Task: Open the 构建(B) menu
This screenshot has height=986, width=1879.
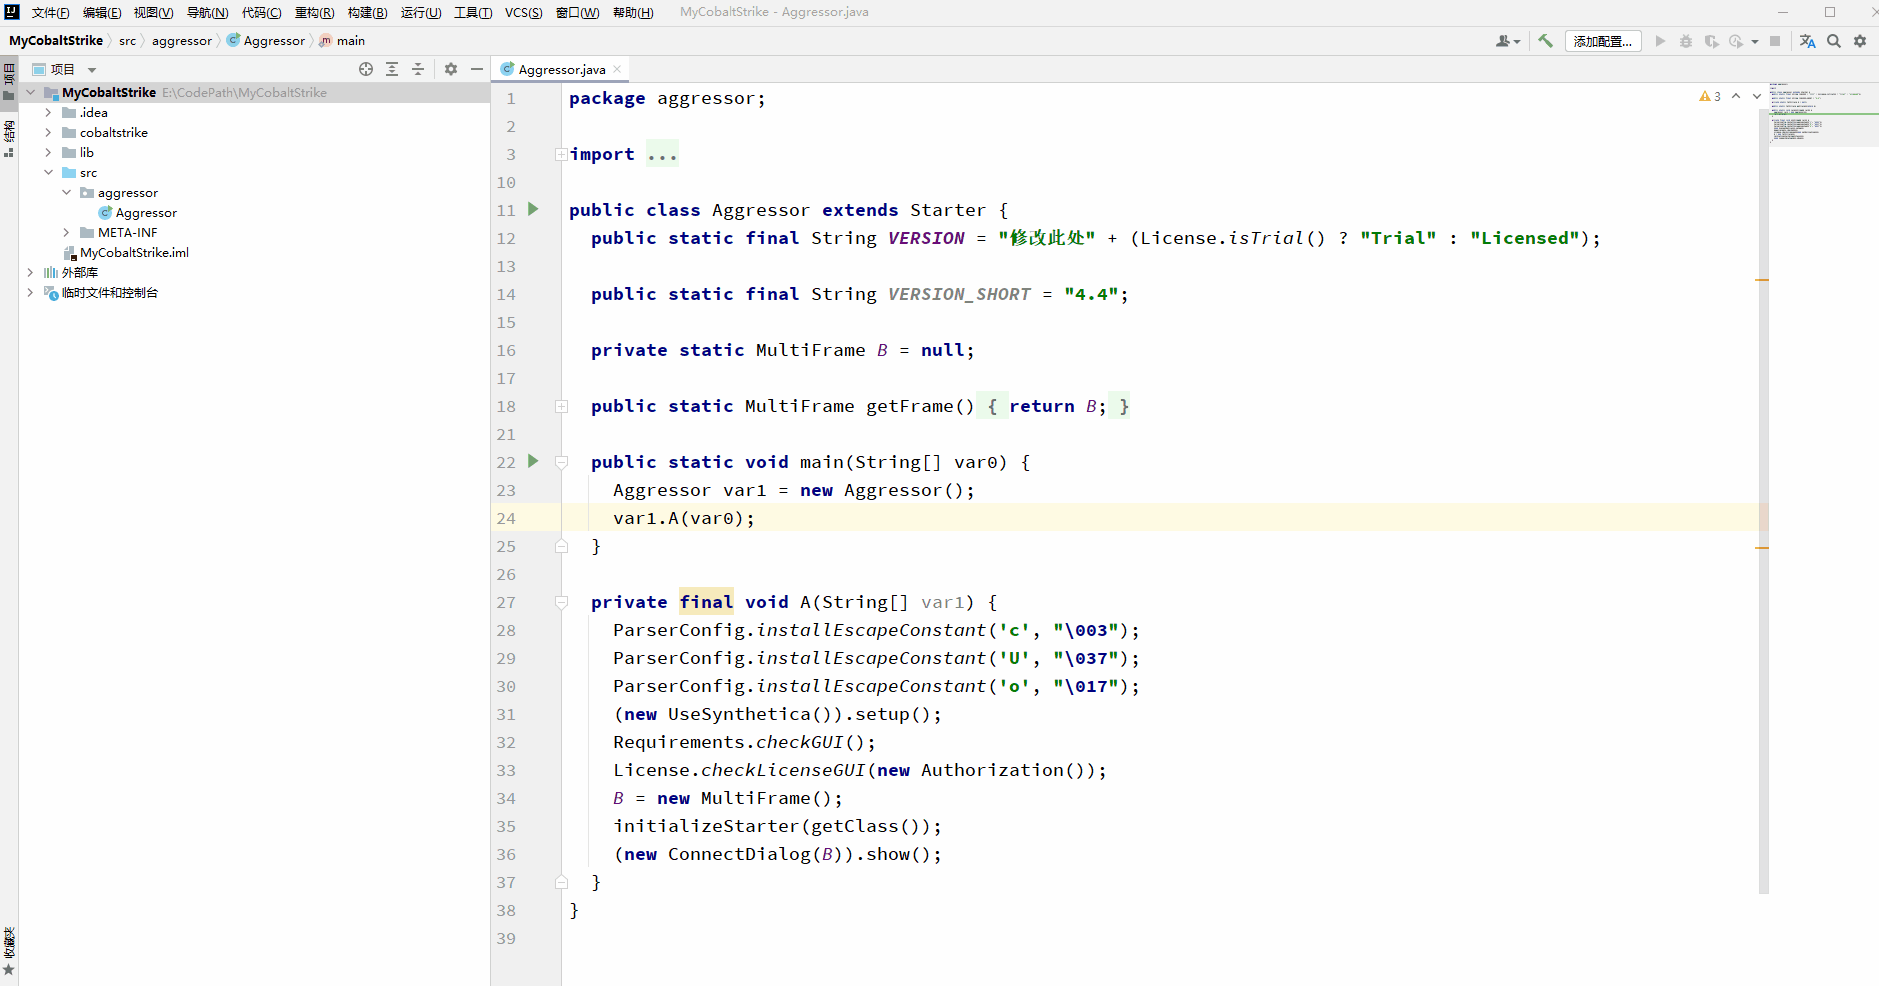Action: coord(367,12)
